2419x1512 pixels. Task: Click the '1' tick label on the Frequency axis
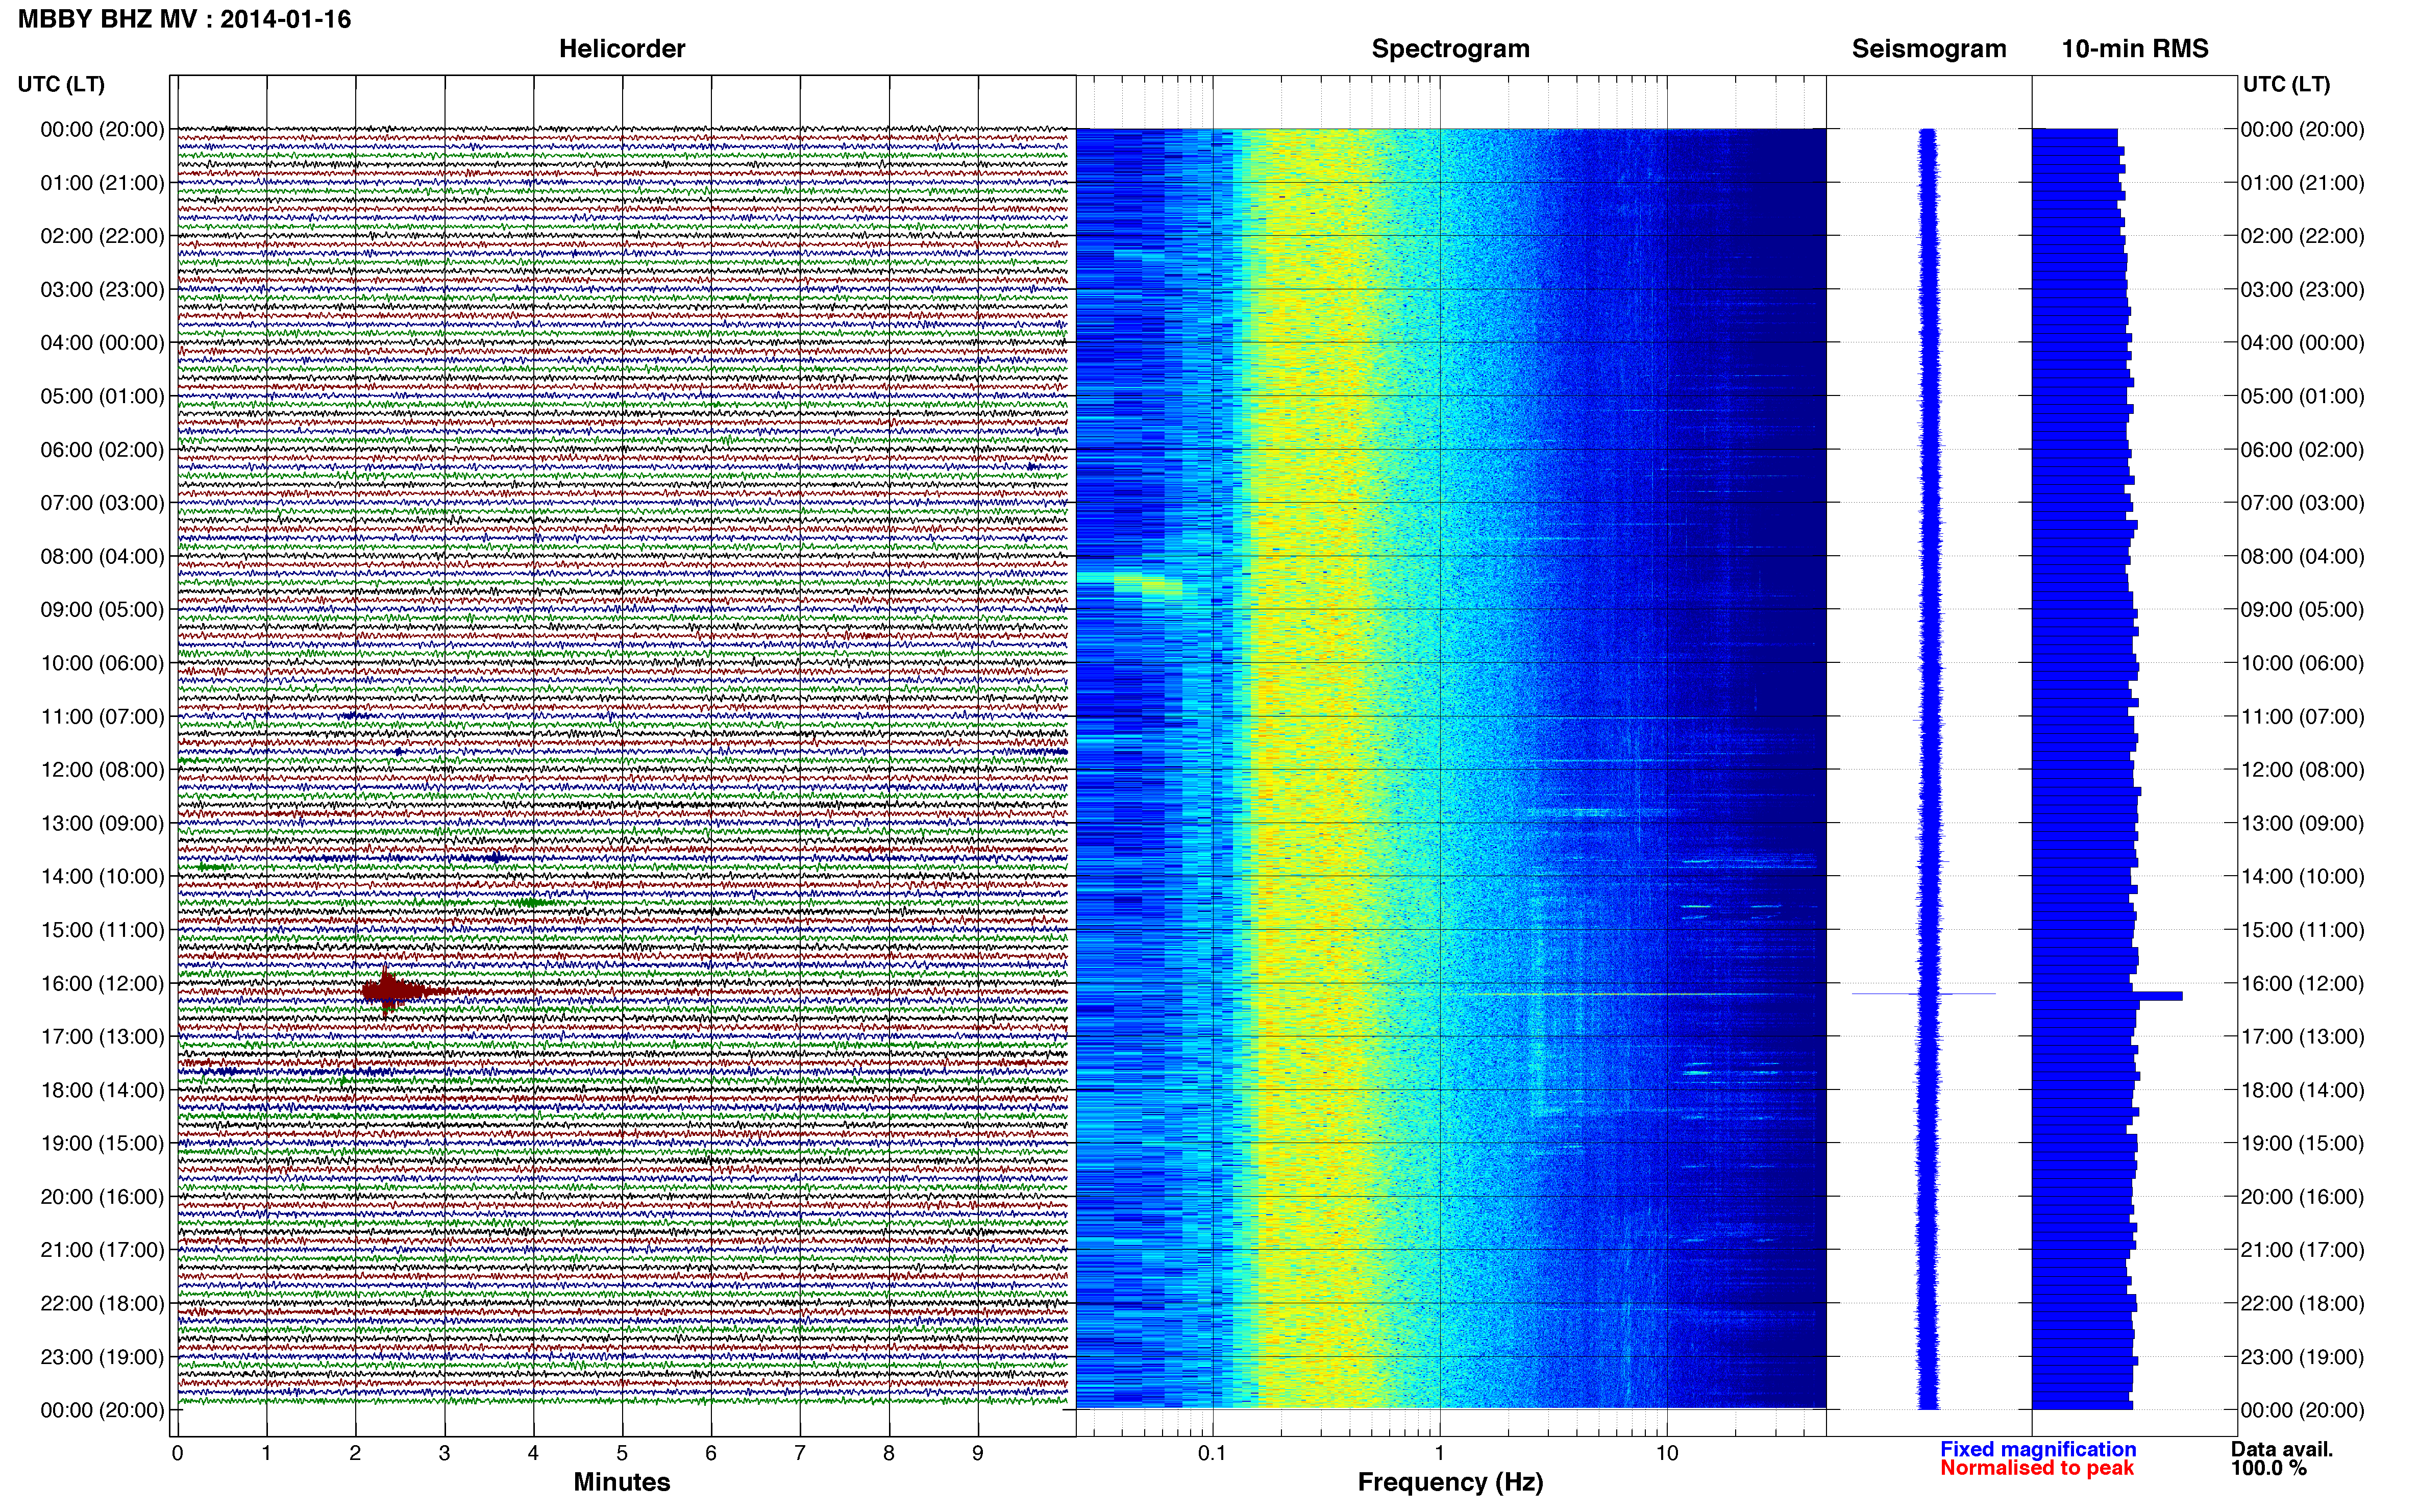(x=1440, y=1454)
